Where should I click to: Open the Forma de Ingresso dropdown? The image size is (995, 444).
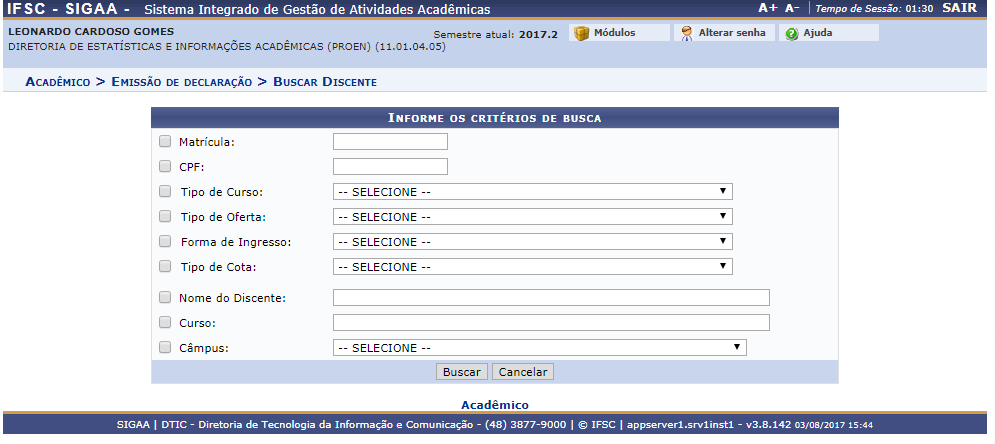(x=532, y=242)
